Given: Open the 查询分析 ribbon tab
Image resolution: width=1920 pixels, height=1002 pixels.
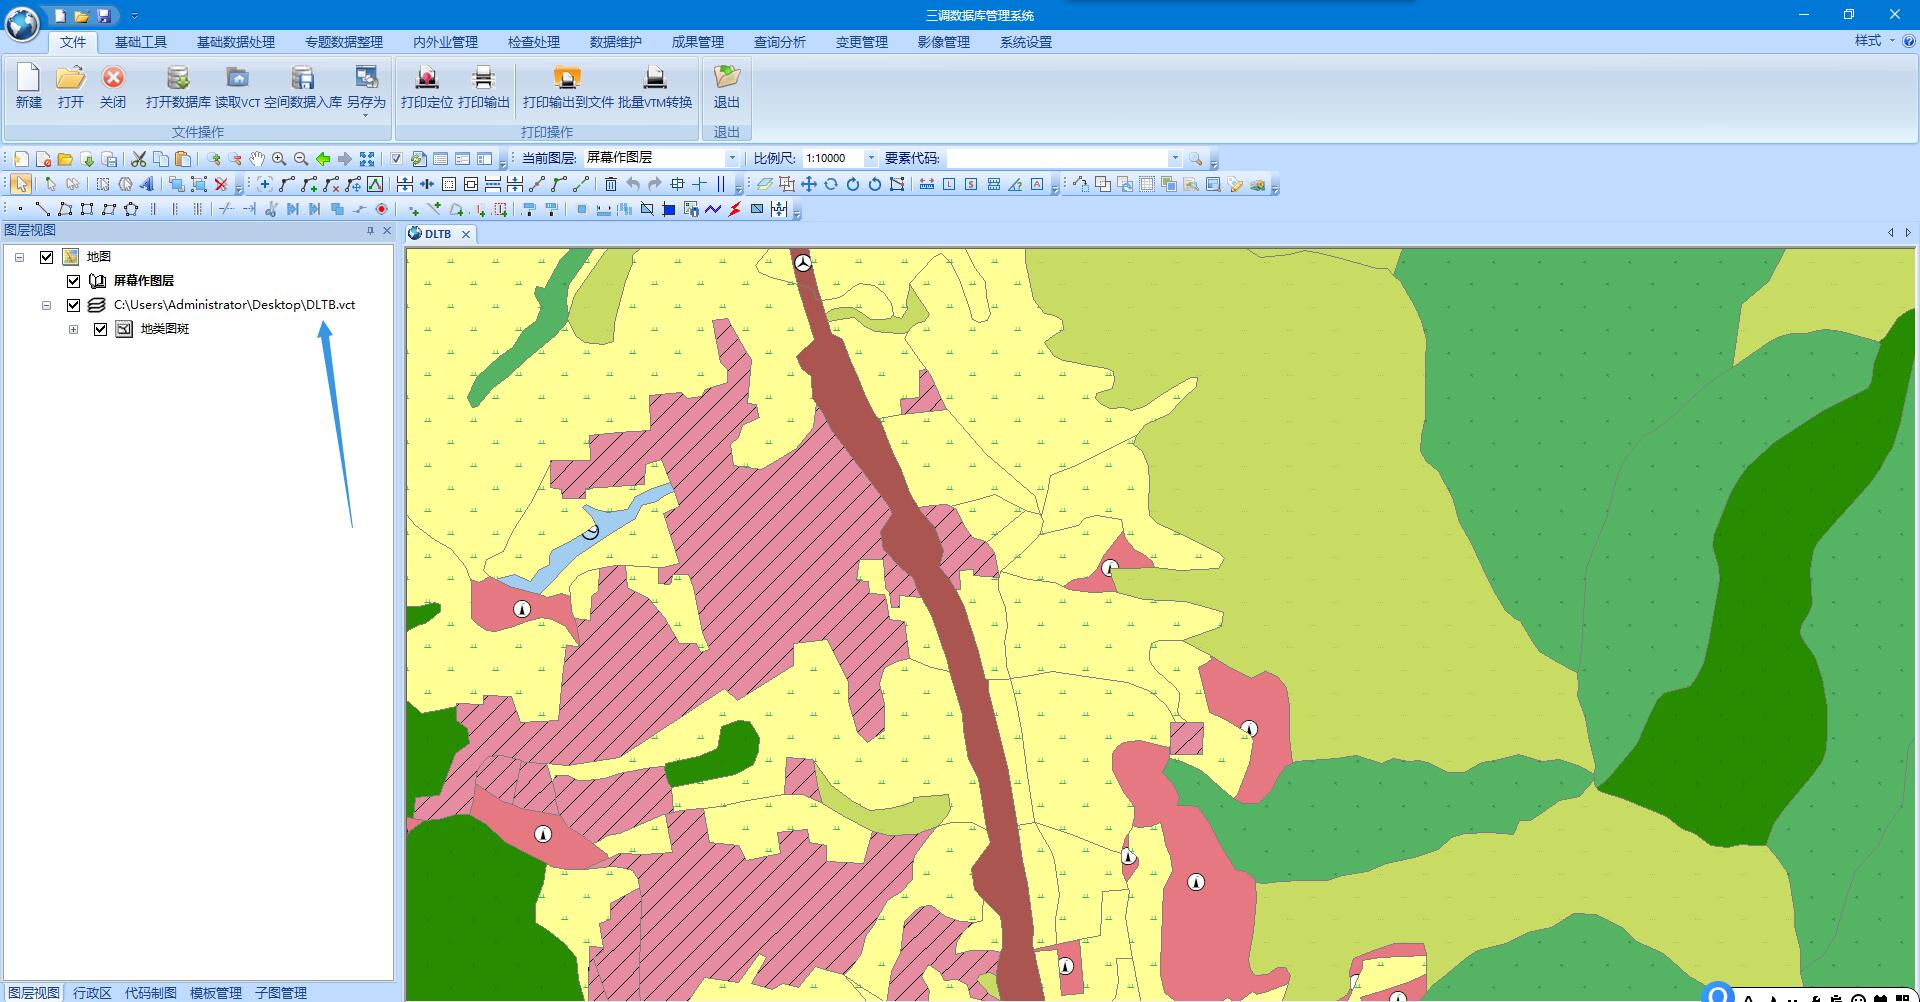Looking at the screenshot, I should coord(780,42).
